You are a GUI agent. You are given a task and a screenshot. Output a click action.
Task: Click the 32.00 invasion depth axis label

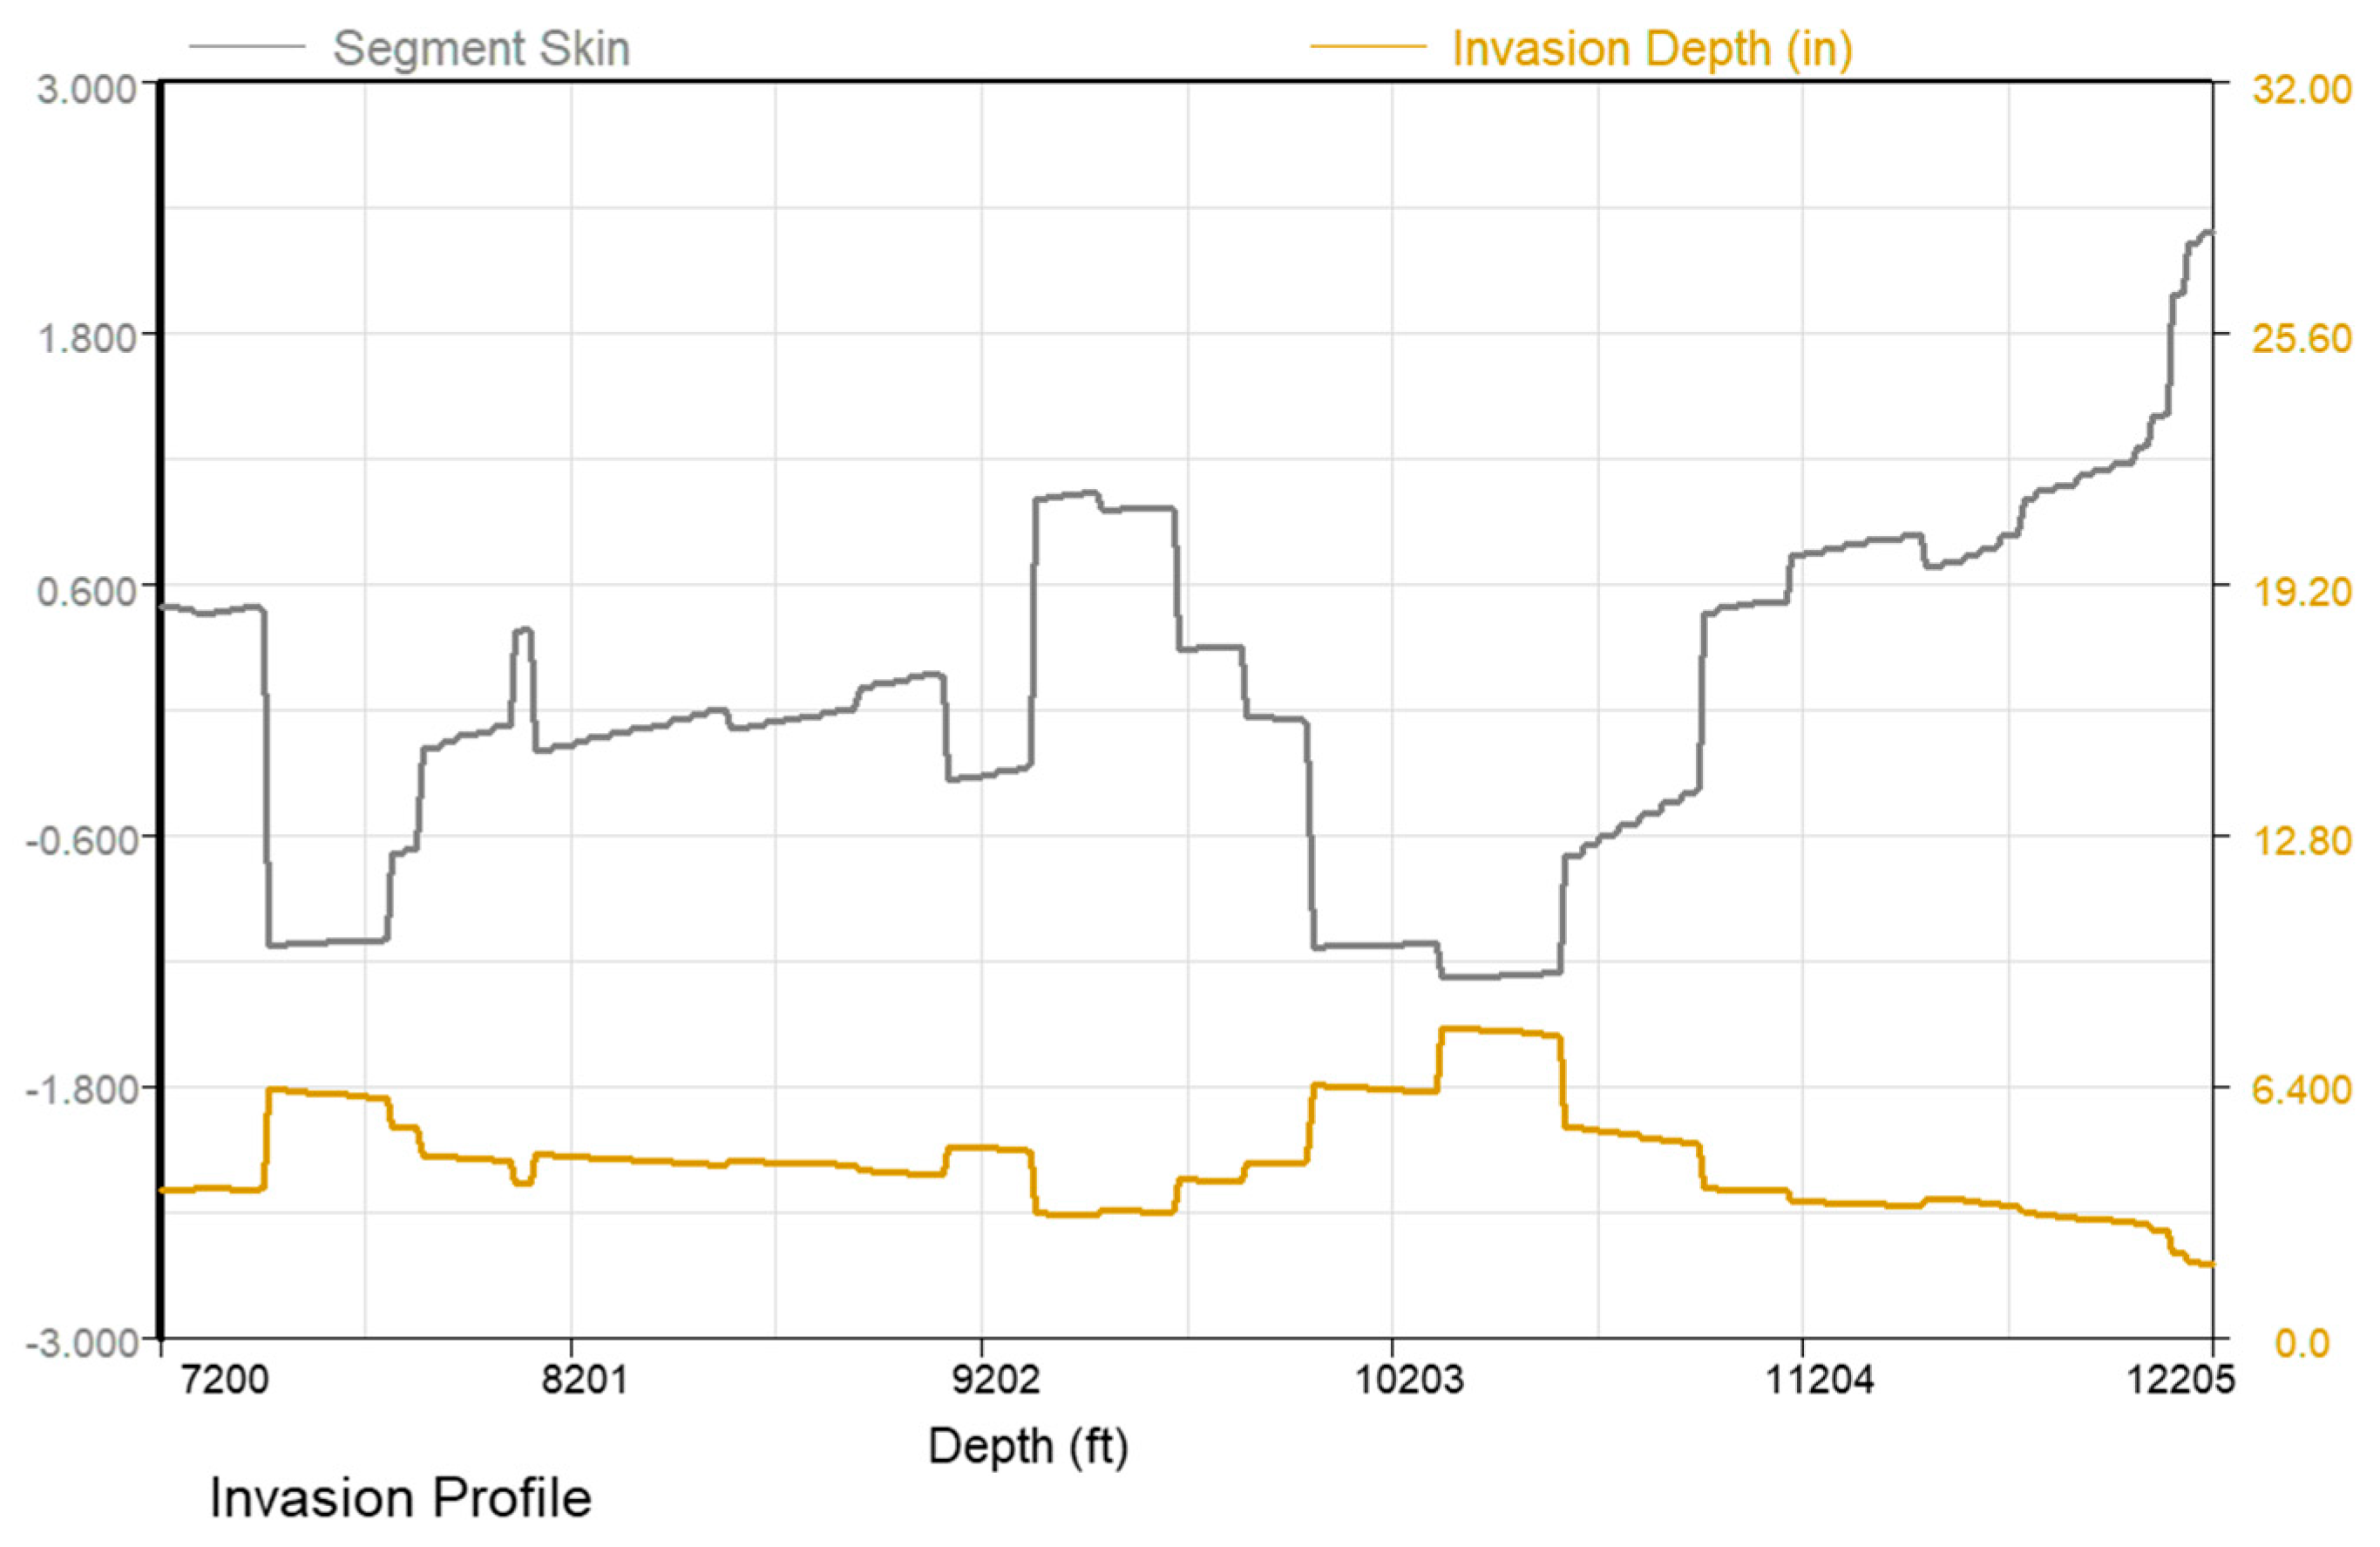point(2301,89)
